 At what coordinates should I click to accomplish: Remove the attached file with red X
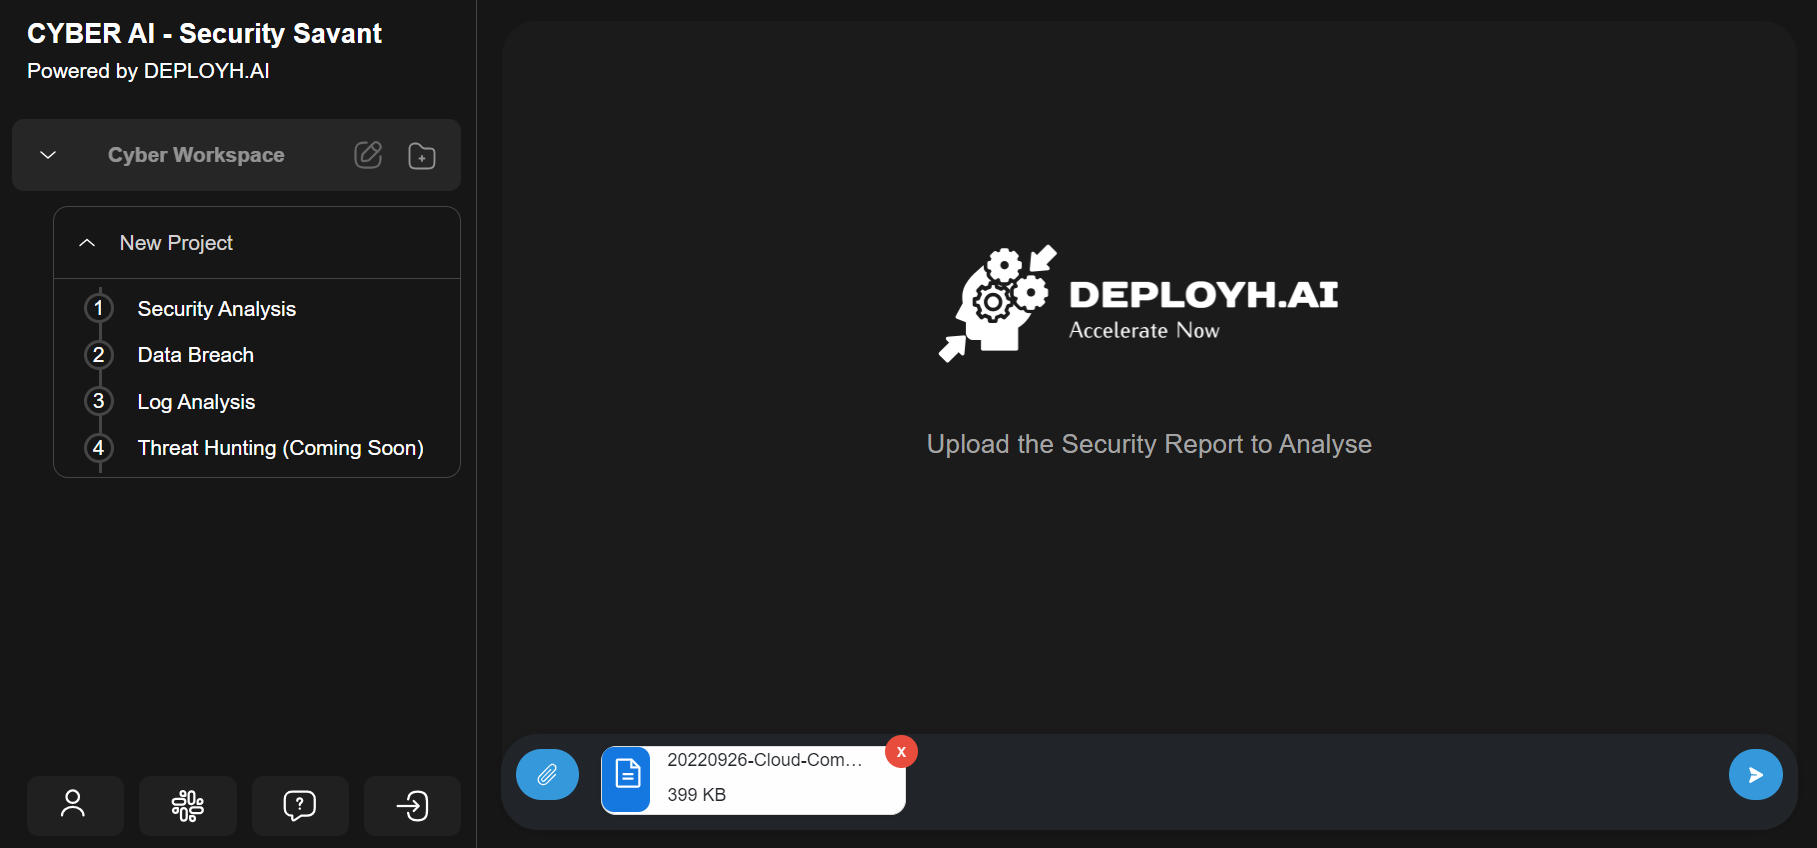click(901, 751)
